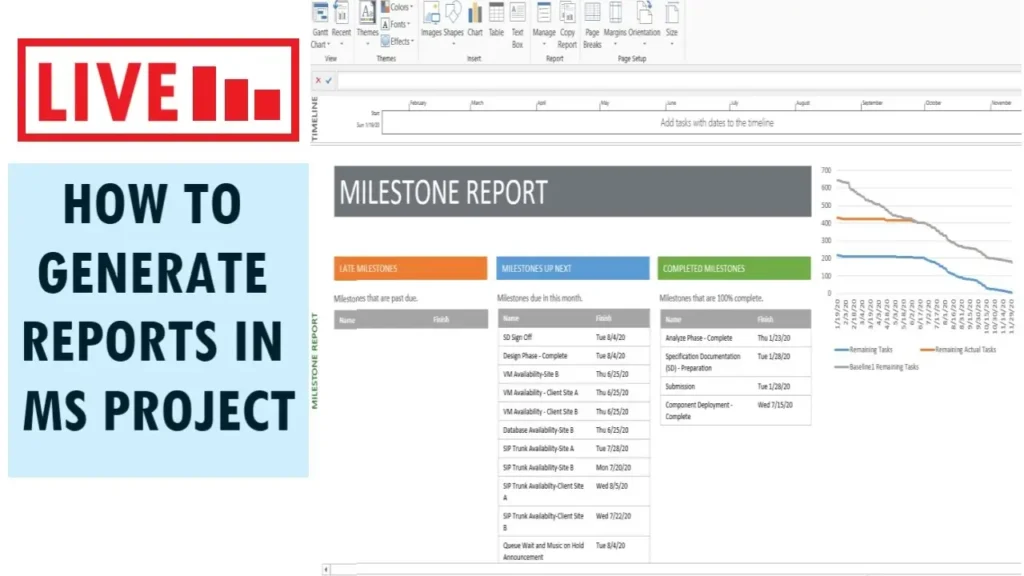Click the Table icon in the Insert group

tap(496, 15)
